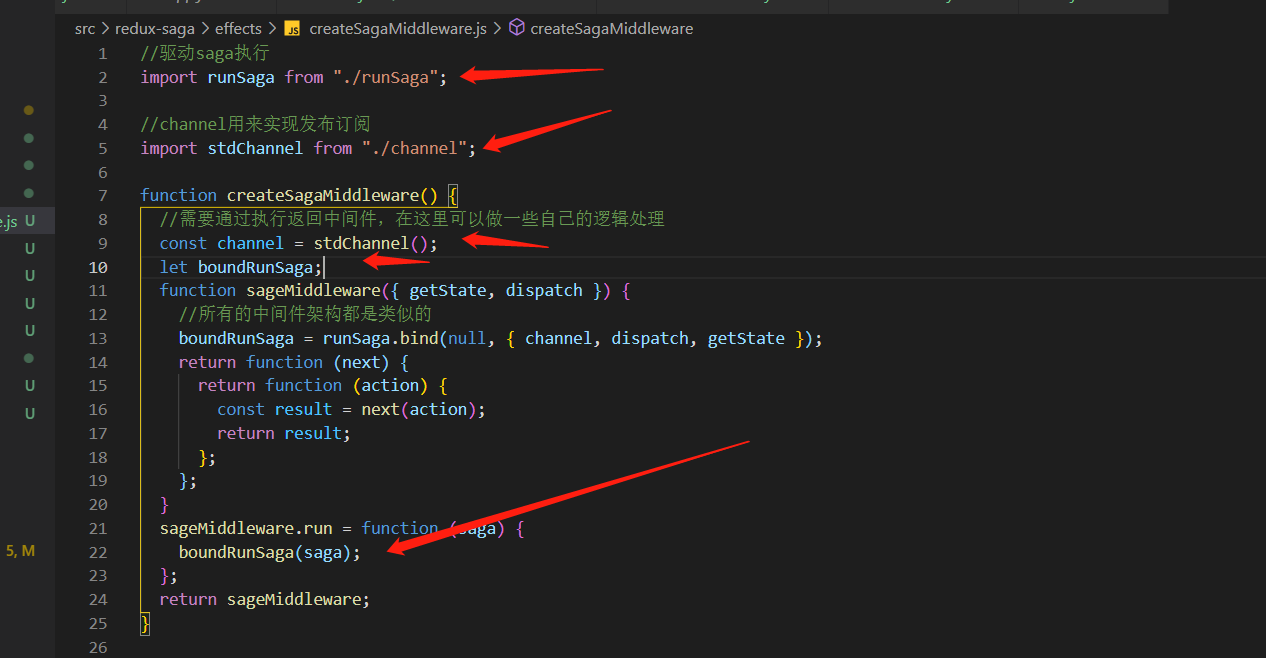This screenshot has height=658, width=1266.
Task: Open the src breadcrumb segment
Action: tap(84, 28)
